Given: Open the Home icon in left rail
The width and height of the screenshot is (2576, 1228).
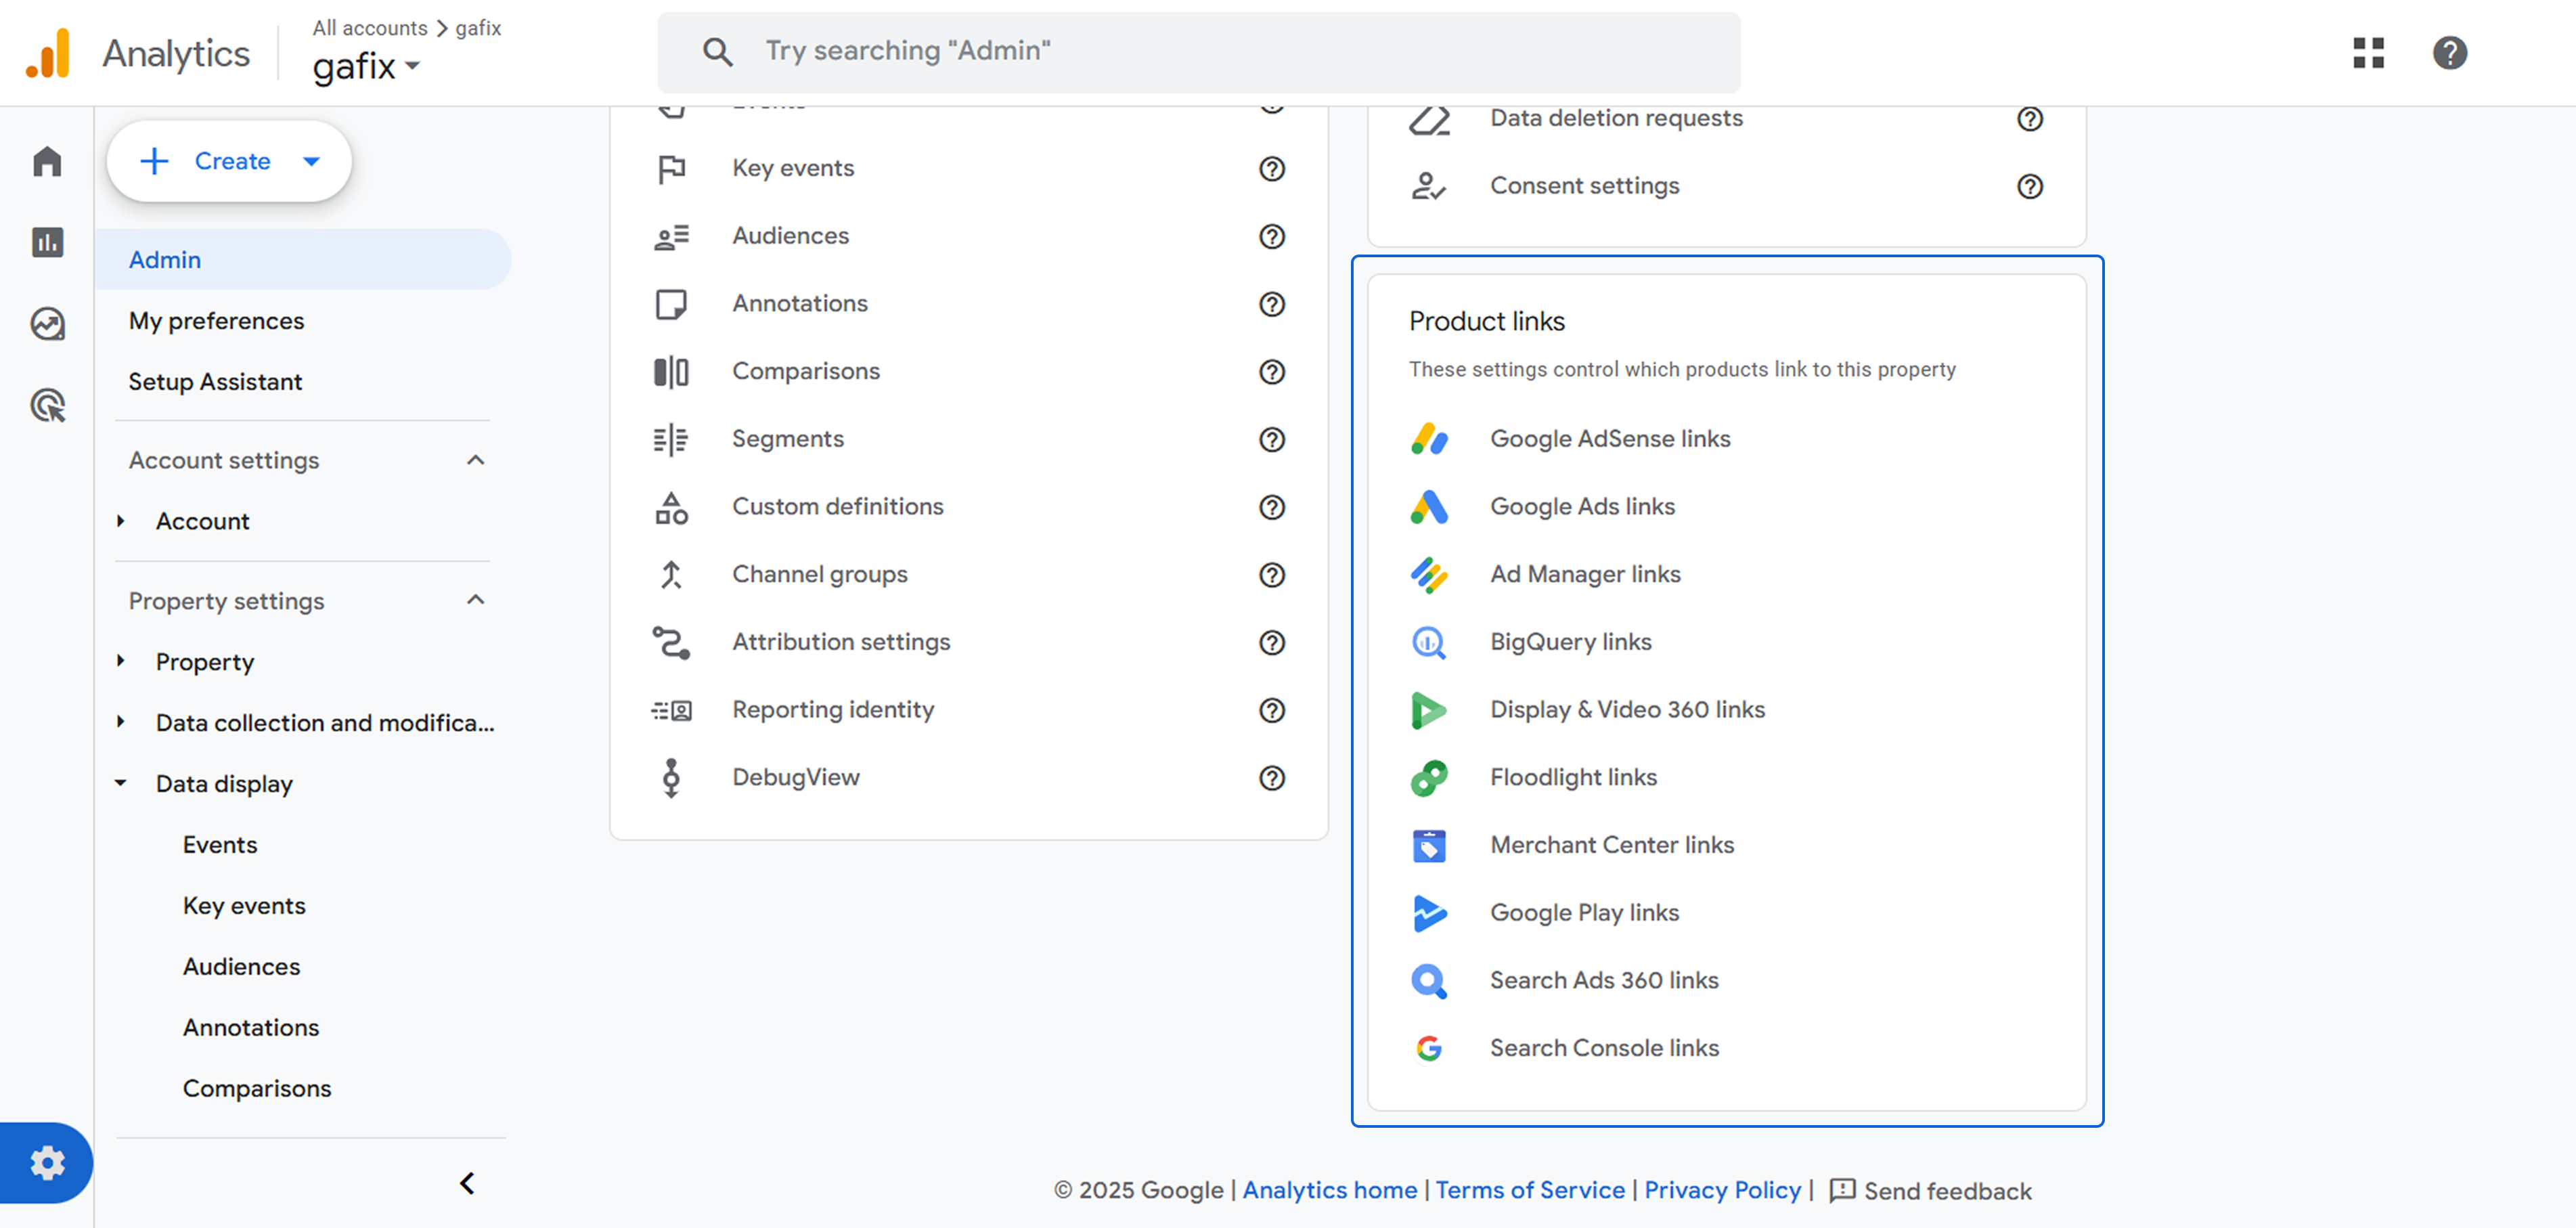Looking at the screenshot, I should (47, 161).
